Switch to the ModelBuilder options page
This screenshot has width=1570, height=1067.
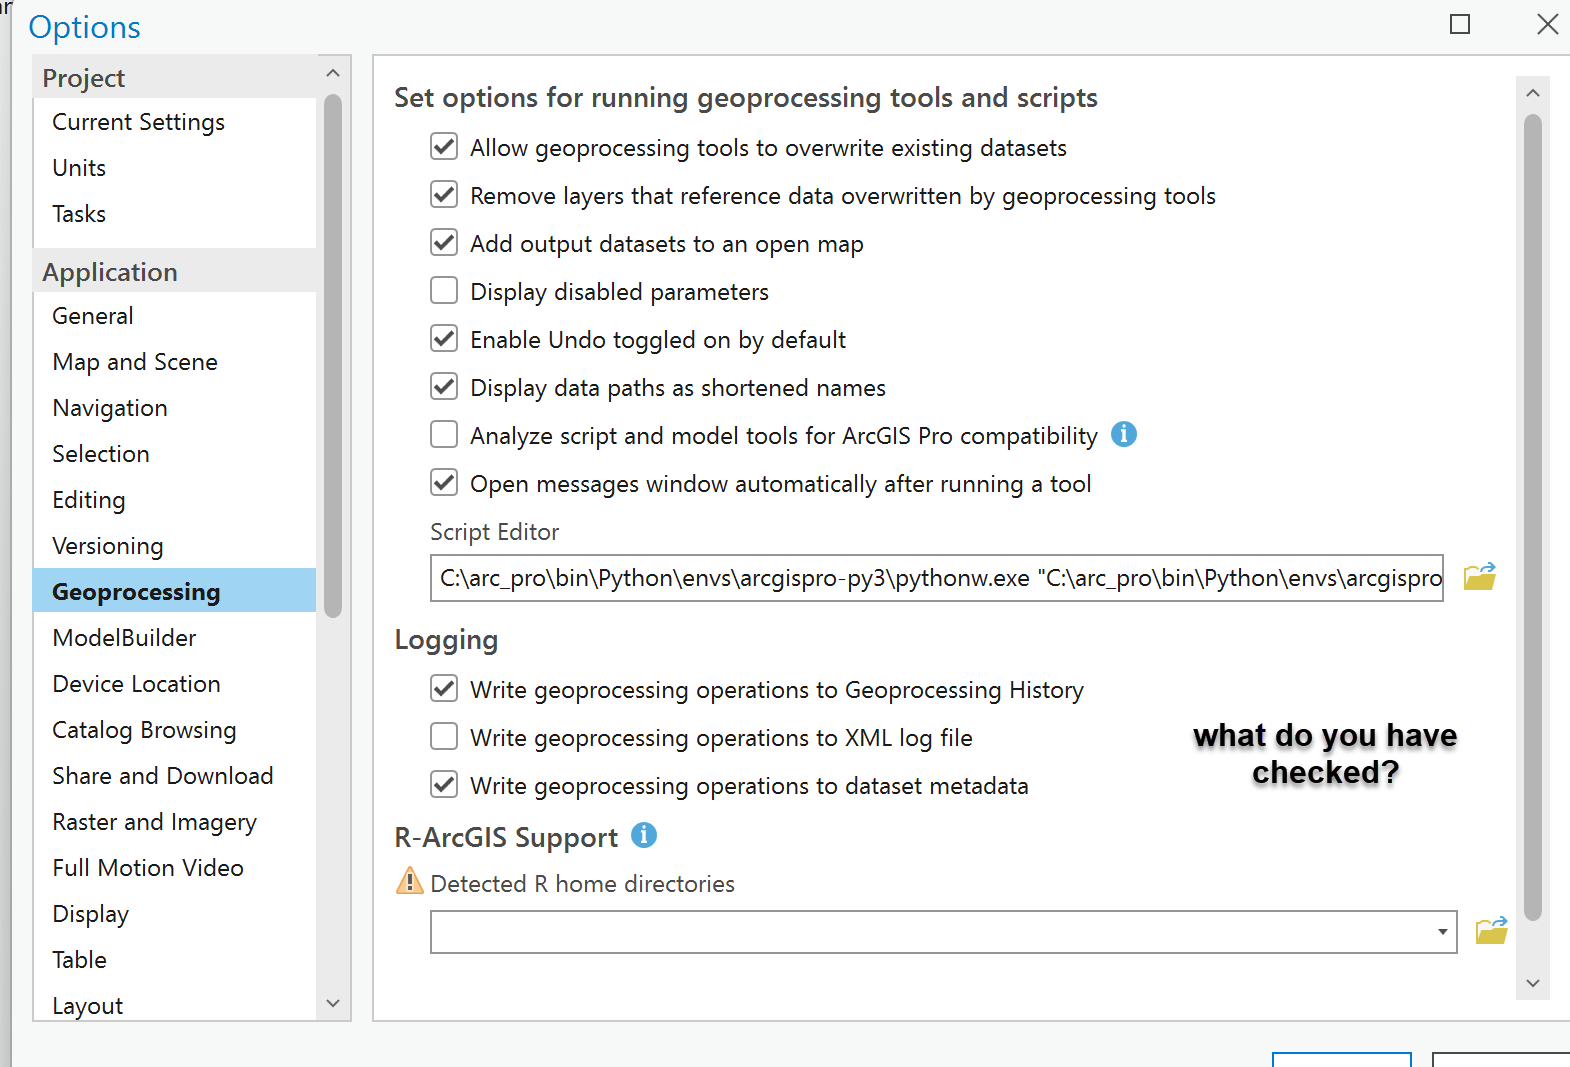[124, 637]
